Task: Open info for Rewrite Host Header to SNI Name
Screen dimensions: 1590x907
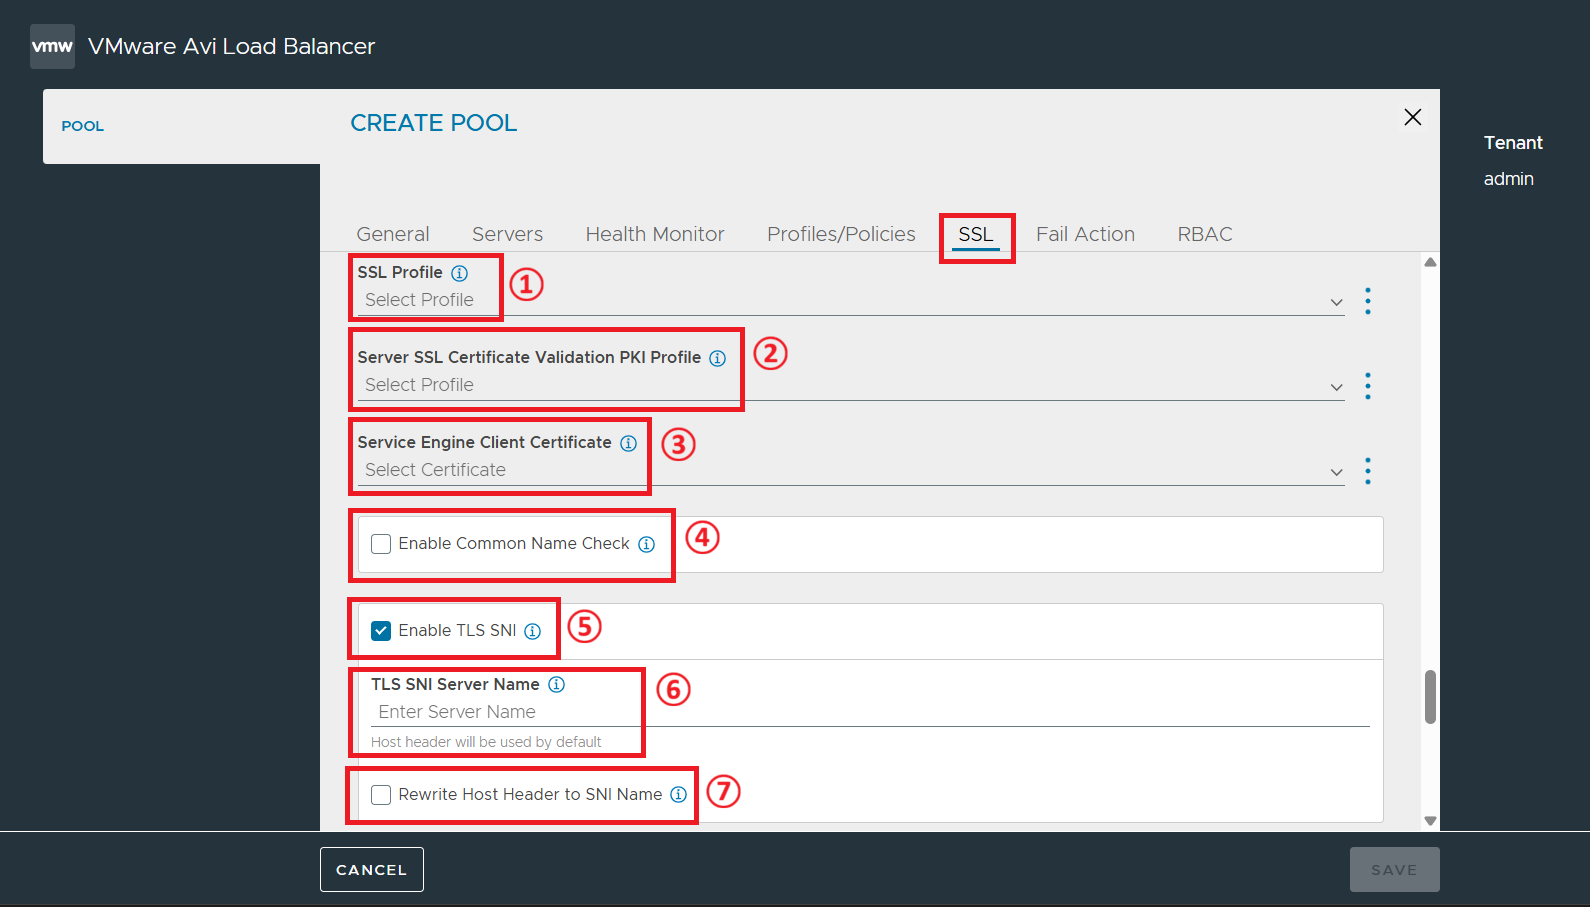Action: pos(679,795)
